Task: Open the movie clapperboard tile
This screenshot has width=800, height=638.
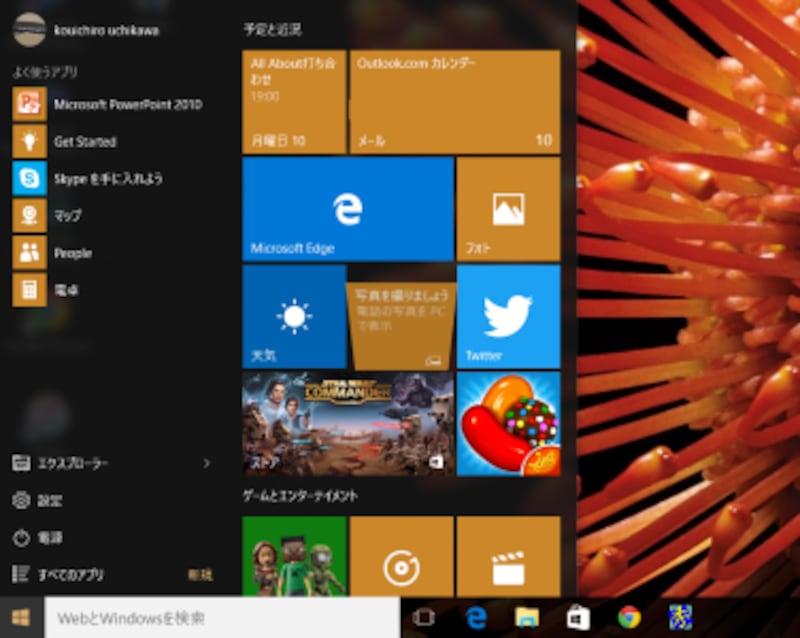Action: point(509,556)
